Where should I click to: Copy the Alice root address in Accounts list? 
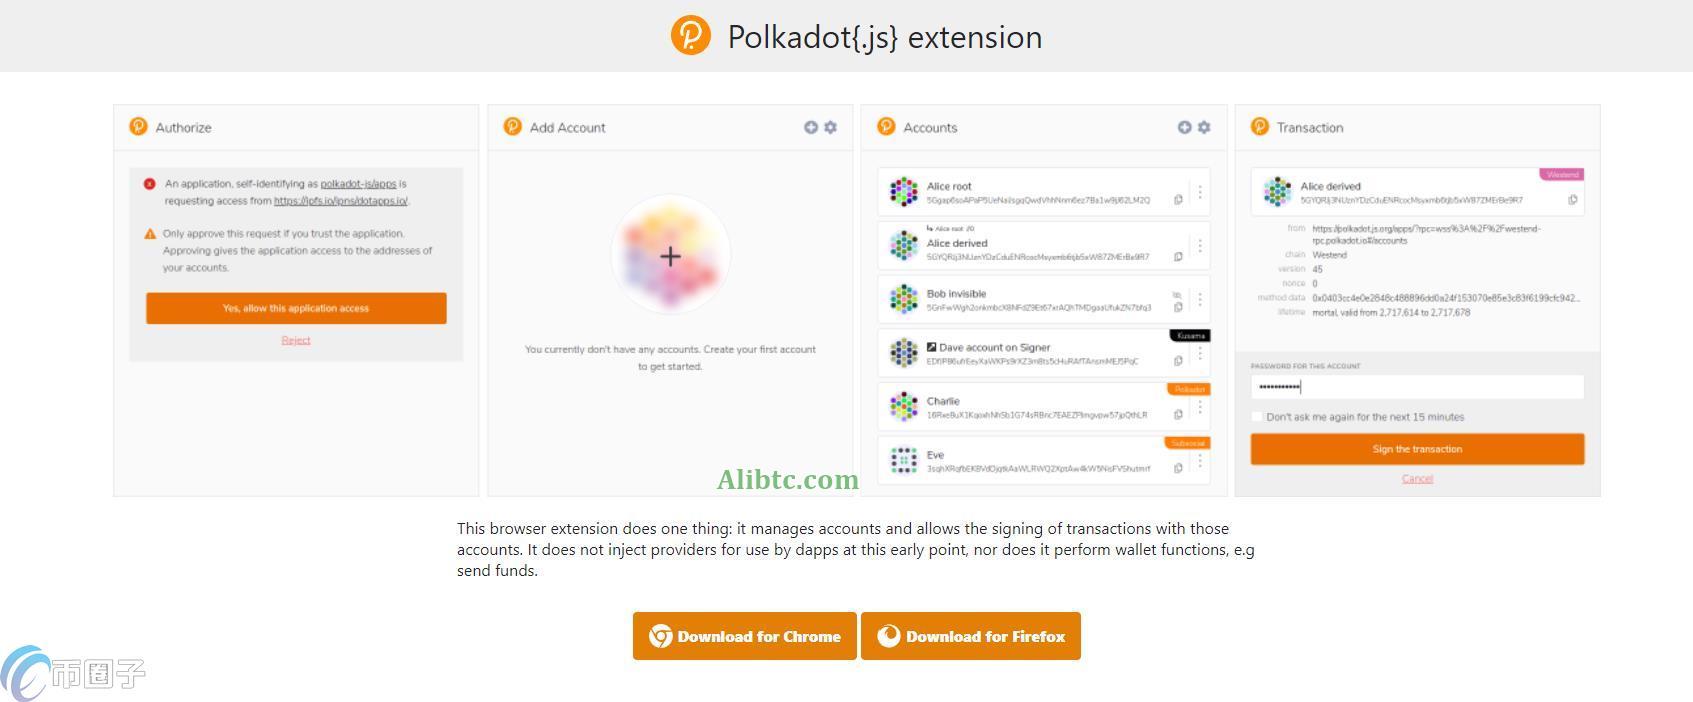(1178, 200)
